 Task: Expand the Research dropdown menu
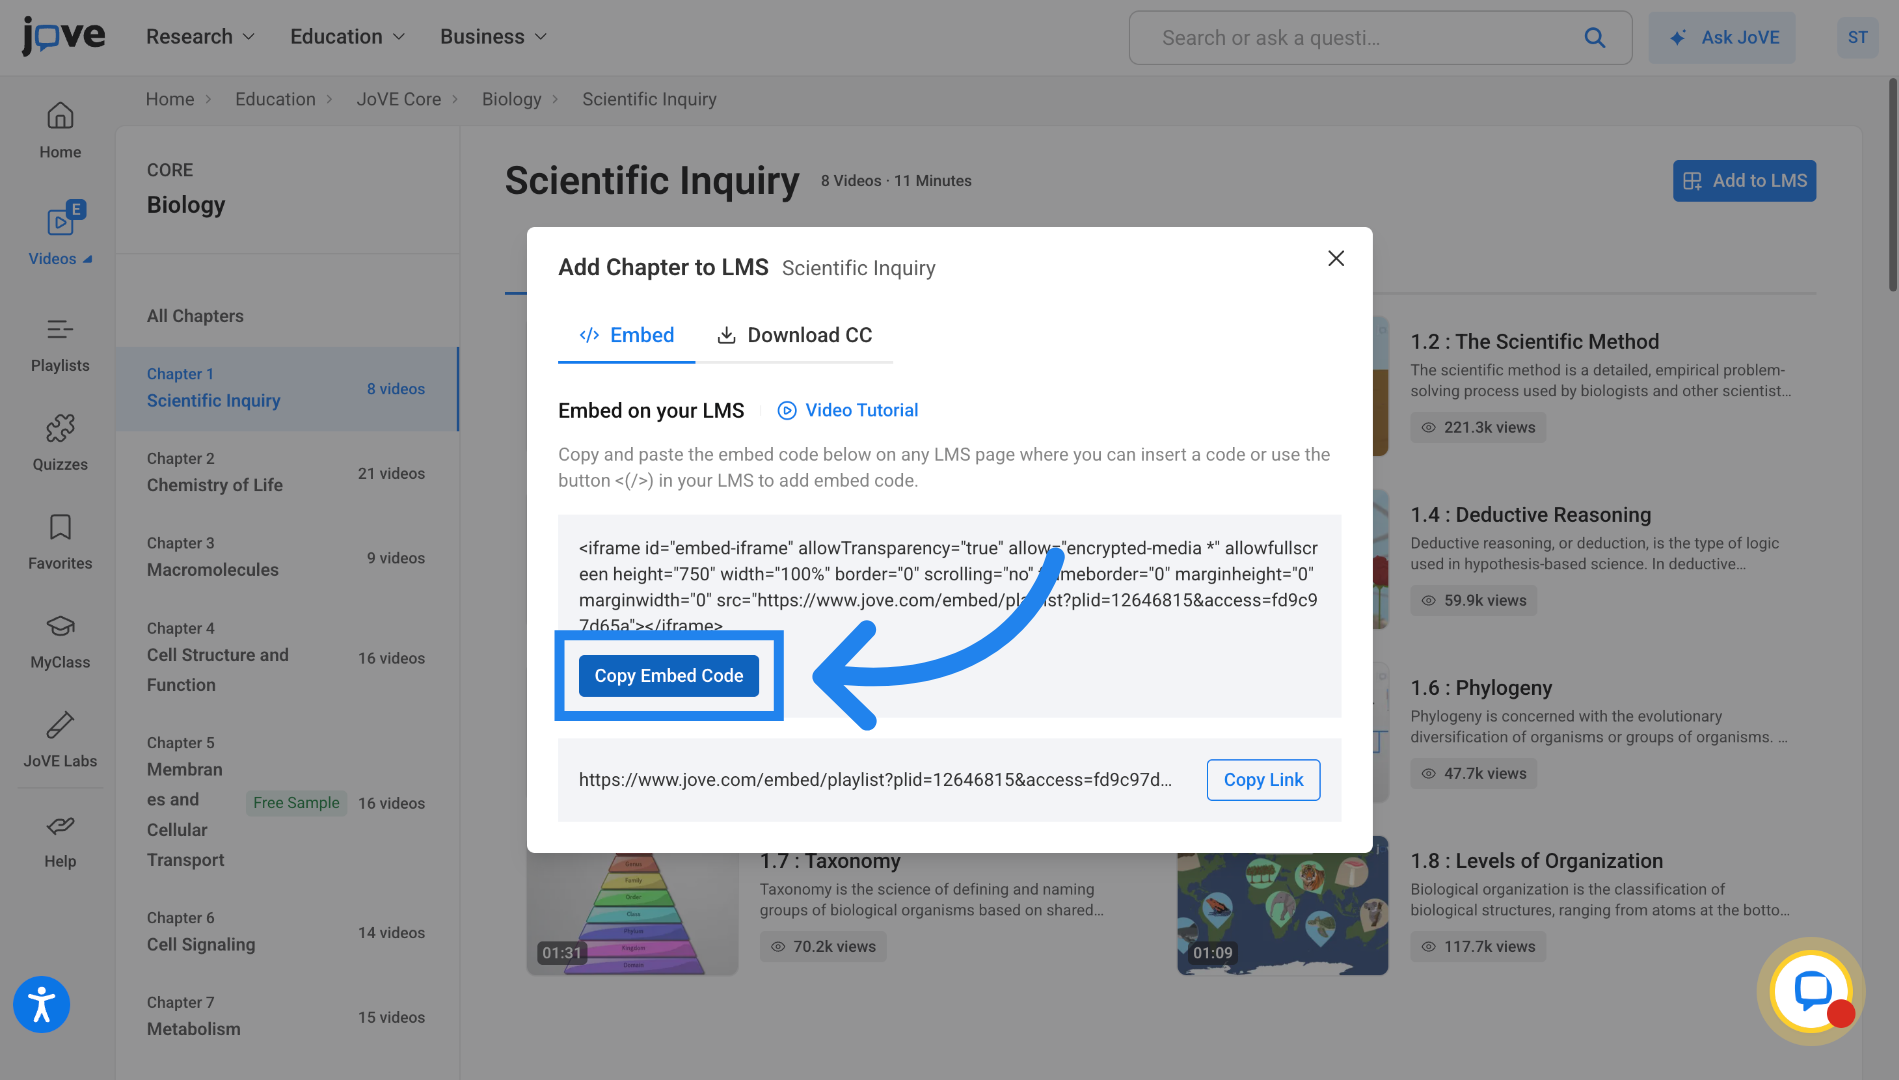[200, 37]
